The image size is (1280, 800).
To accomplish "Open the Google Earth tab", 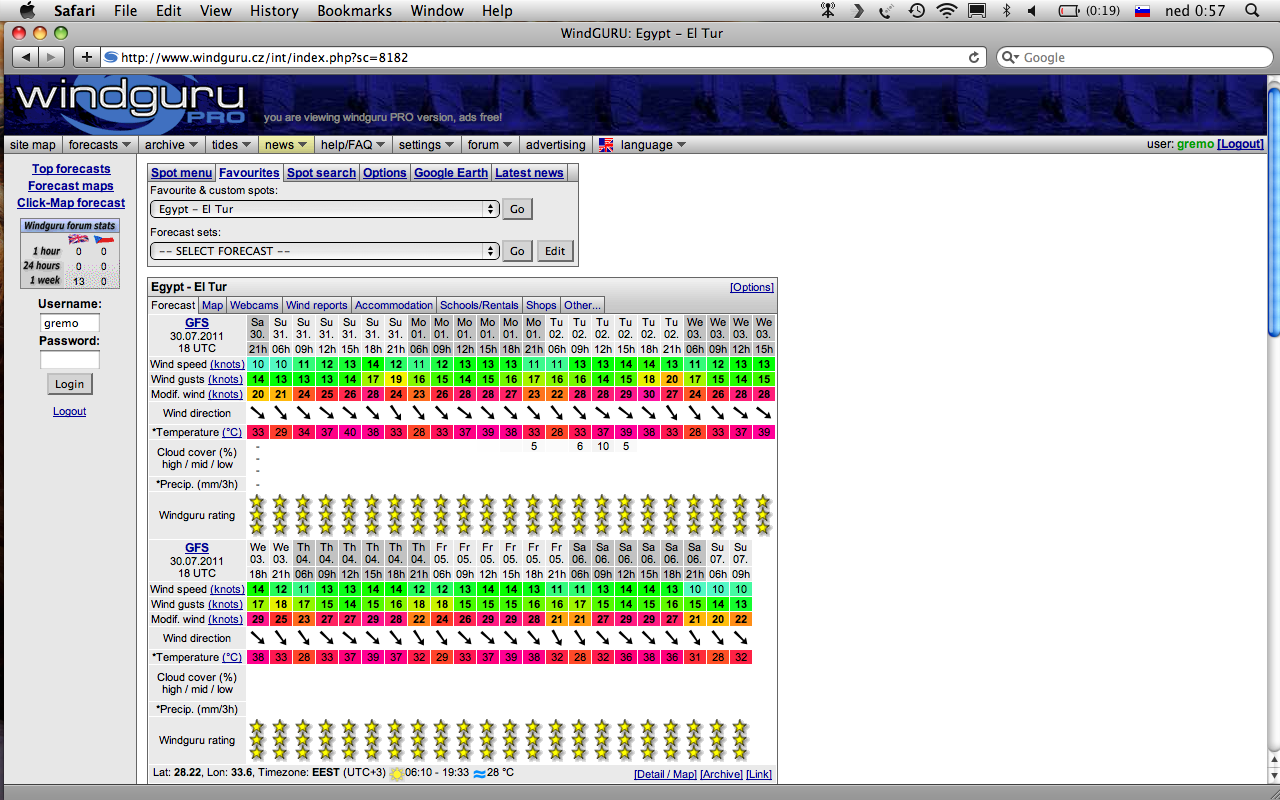I will tap(451, 173).
